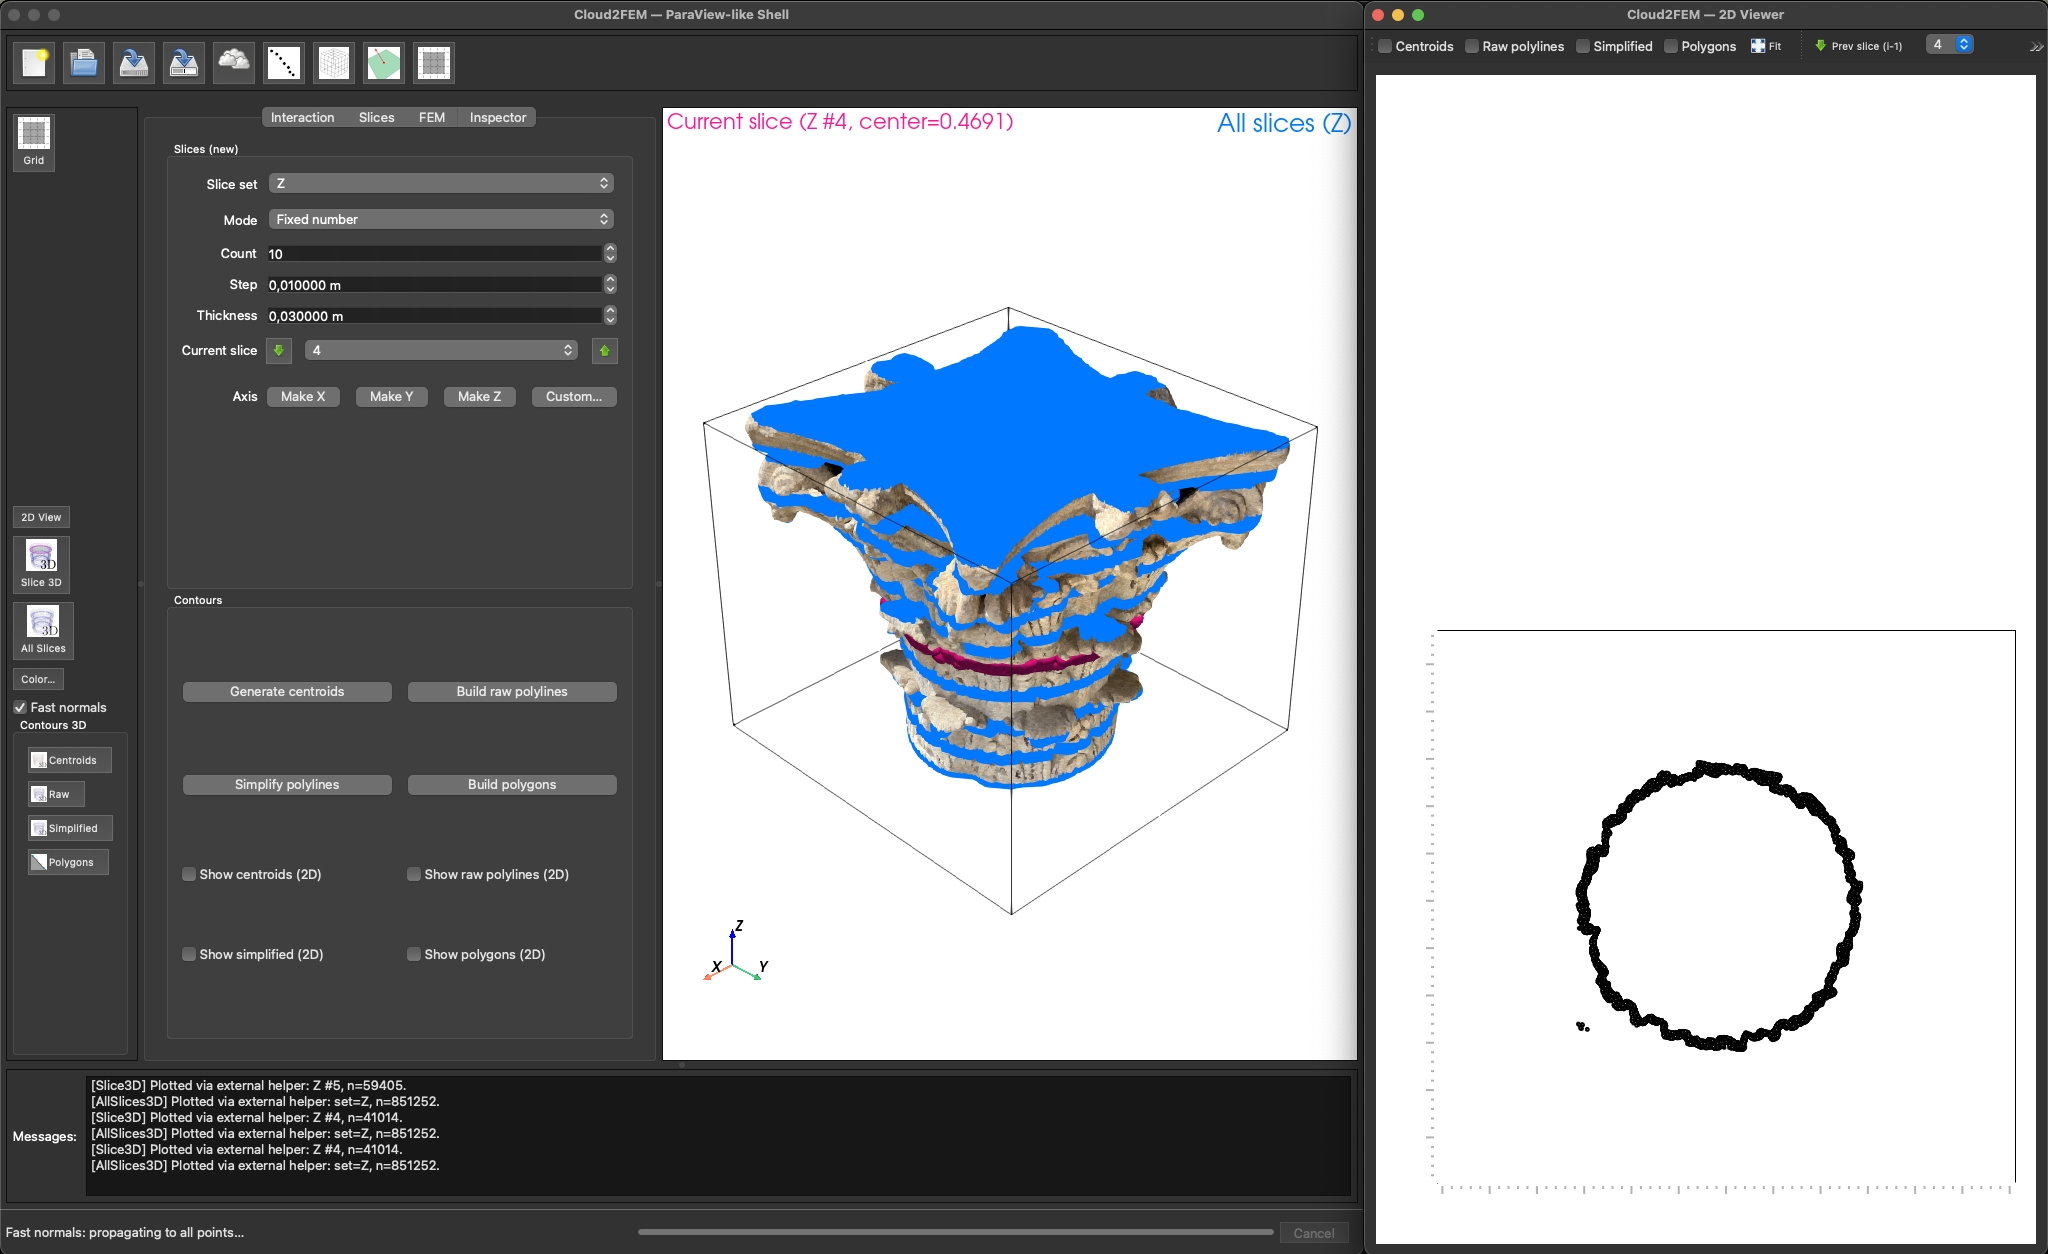The image size is (2048, 1254).
Task: Check Raw polylines in the 2D Viewer
Action: click(1472, 46)
